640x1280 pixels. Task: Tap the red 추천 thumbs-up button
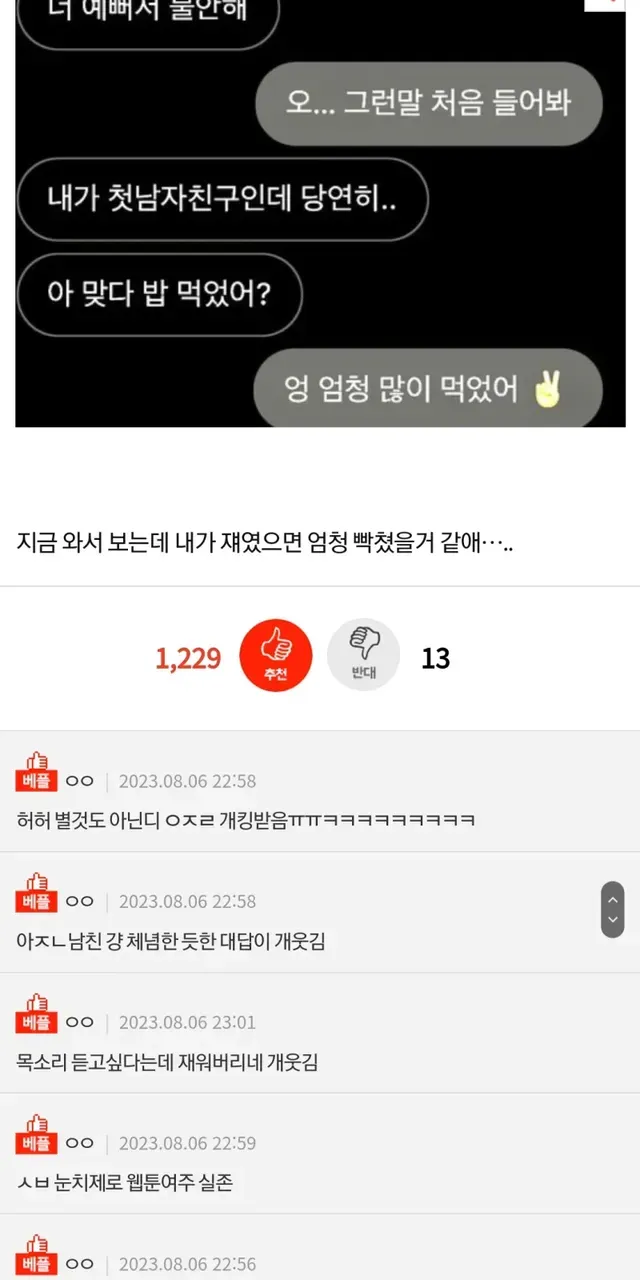tap(275, 654)
